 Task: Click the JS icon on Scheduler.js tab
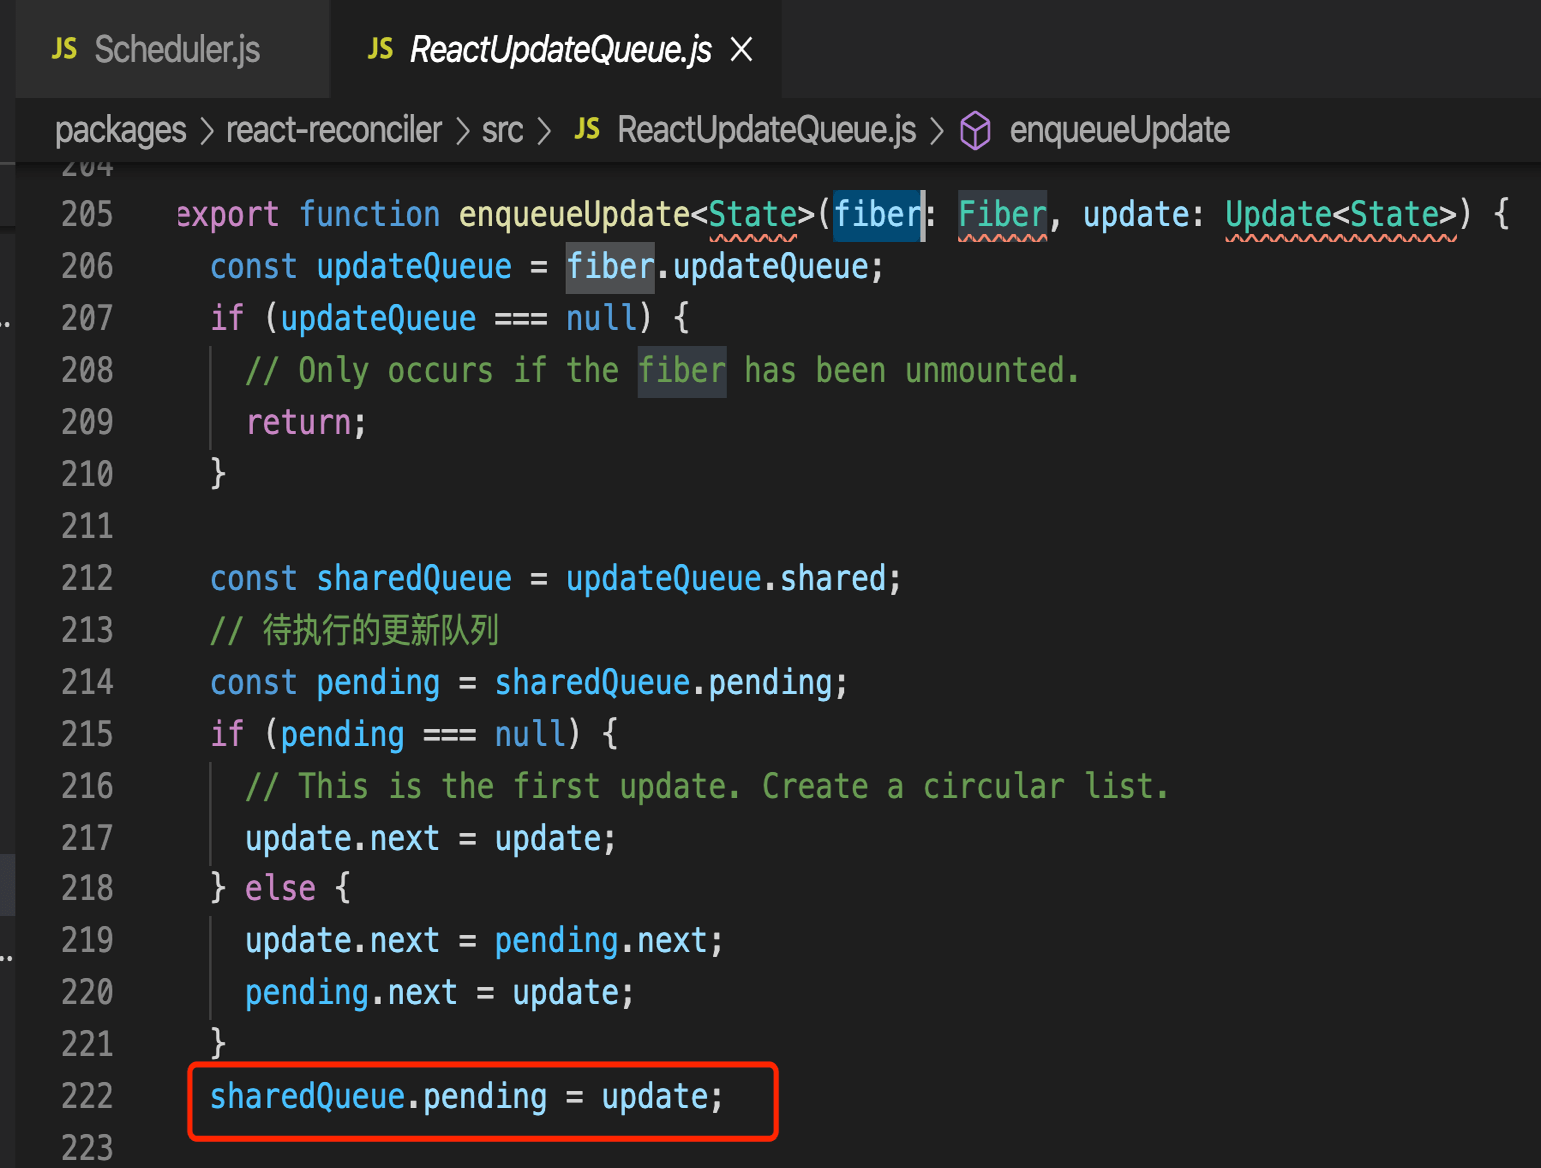pyautogui.click(x=64, y=49)
